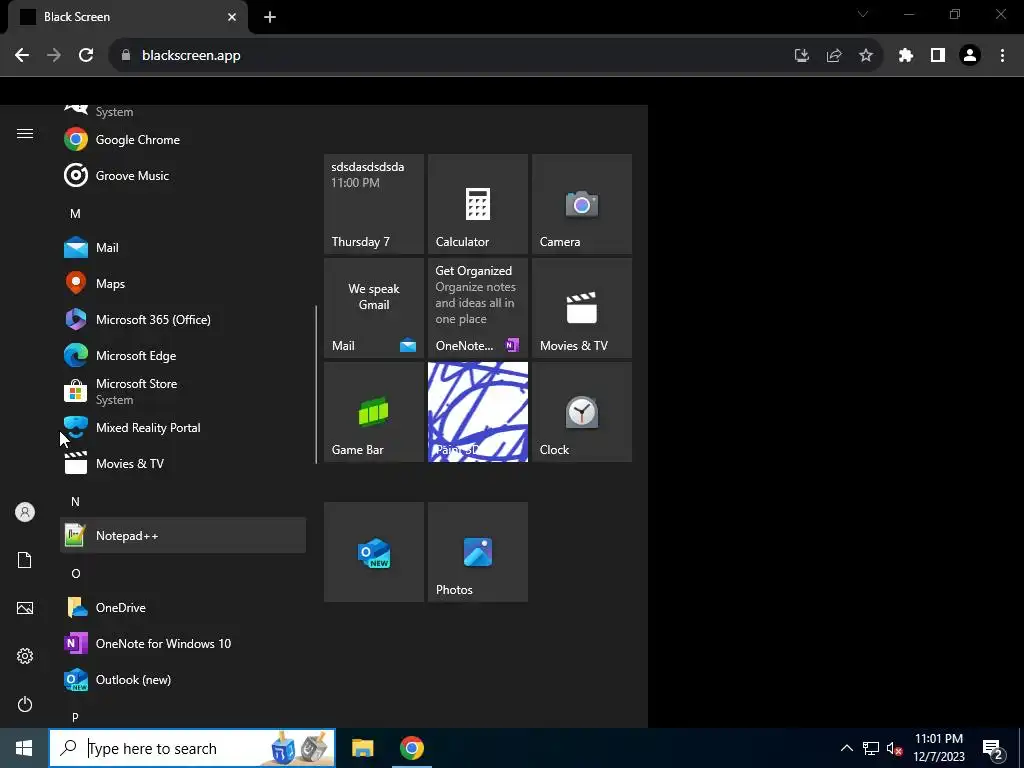
Task: Launch Notepad++ from the app list
Action: (x=183, y=536)
